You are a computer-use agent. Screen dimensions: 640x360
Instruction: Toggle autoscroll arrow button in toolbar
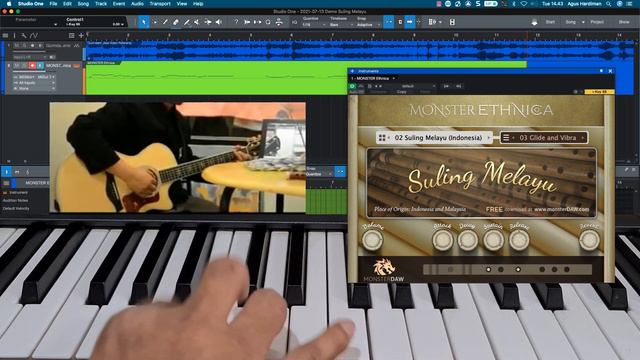410,22
